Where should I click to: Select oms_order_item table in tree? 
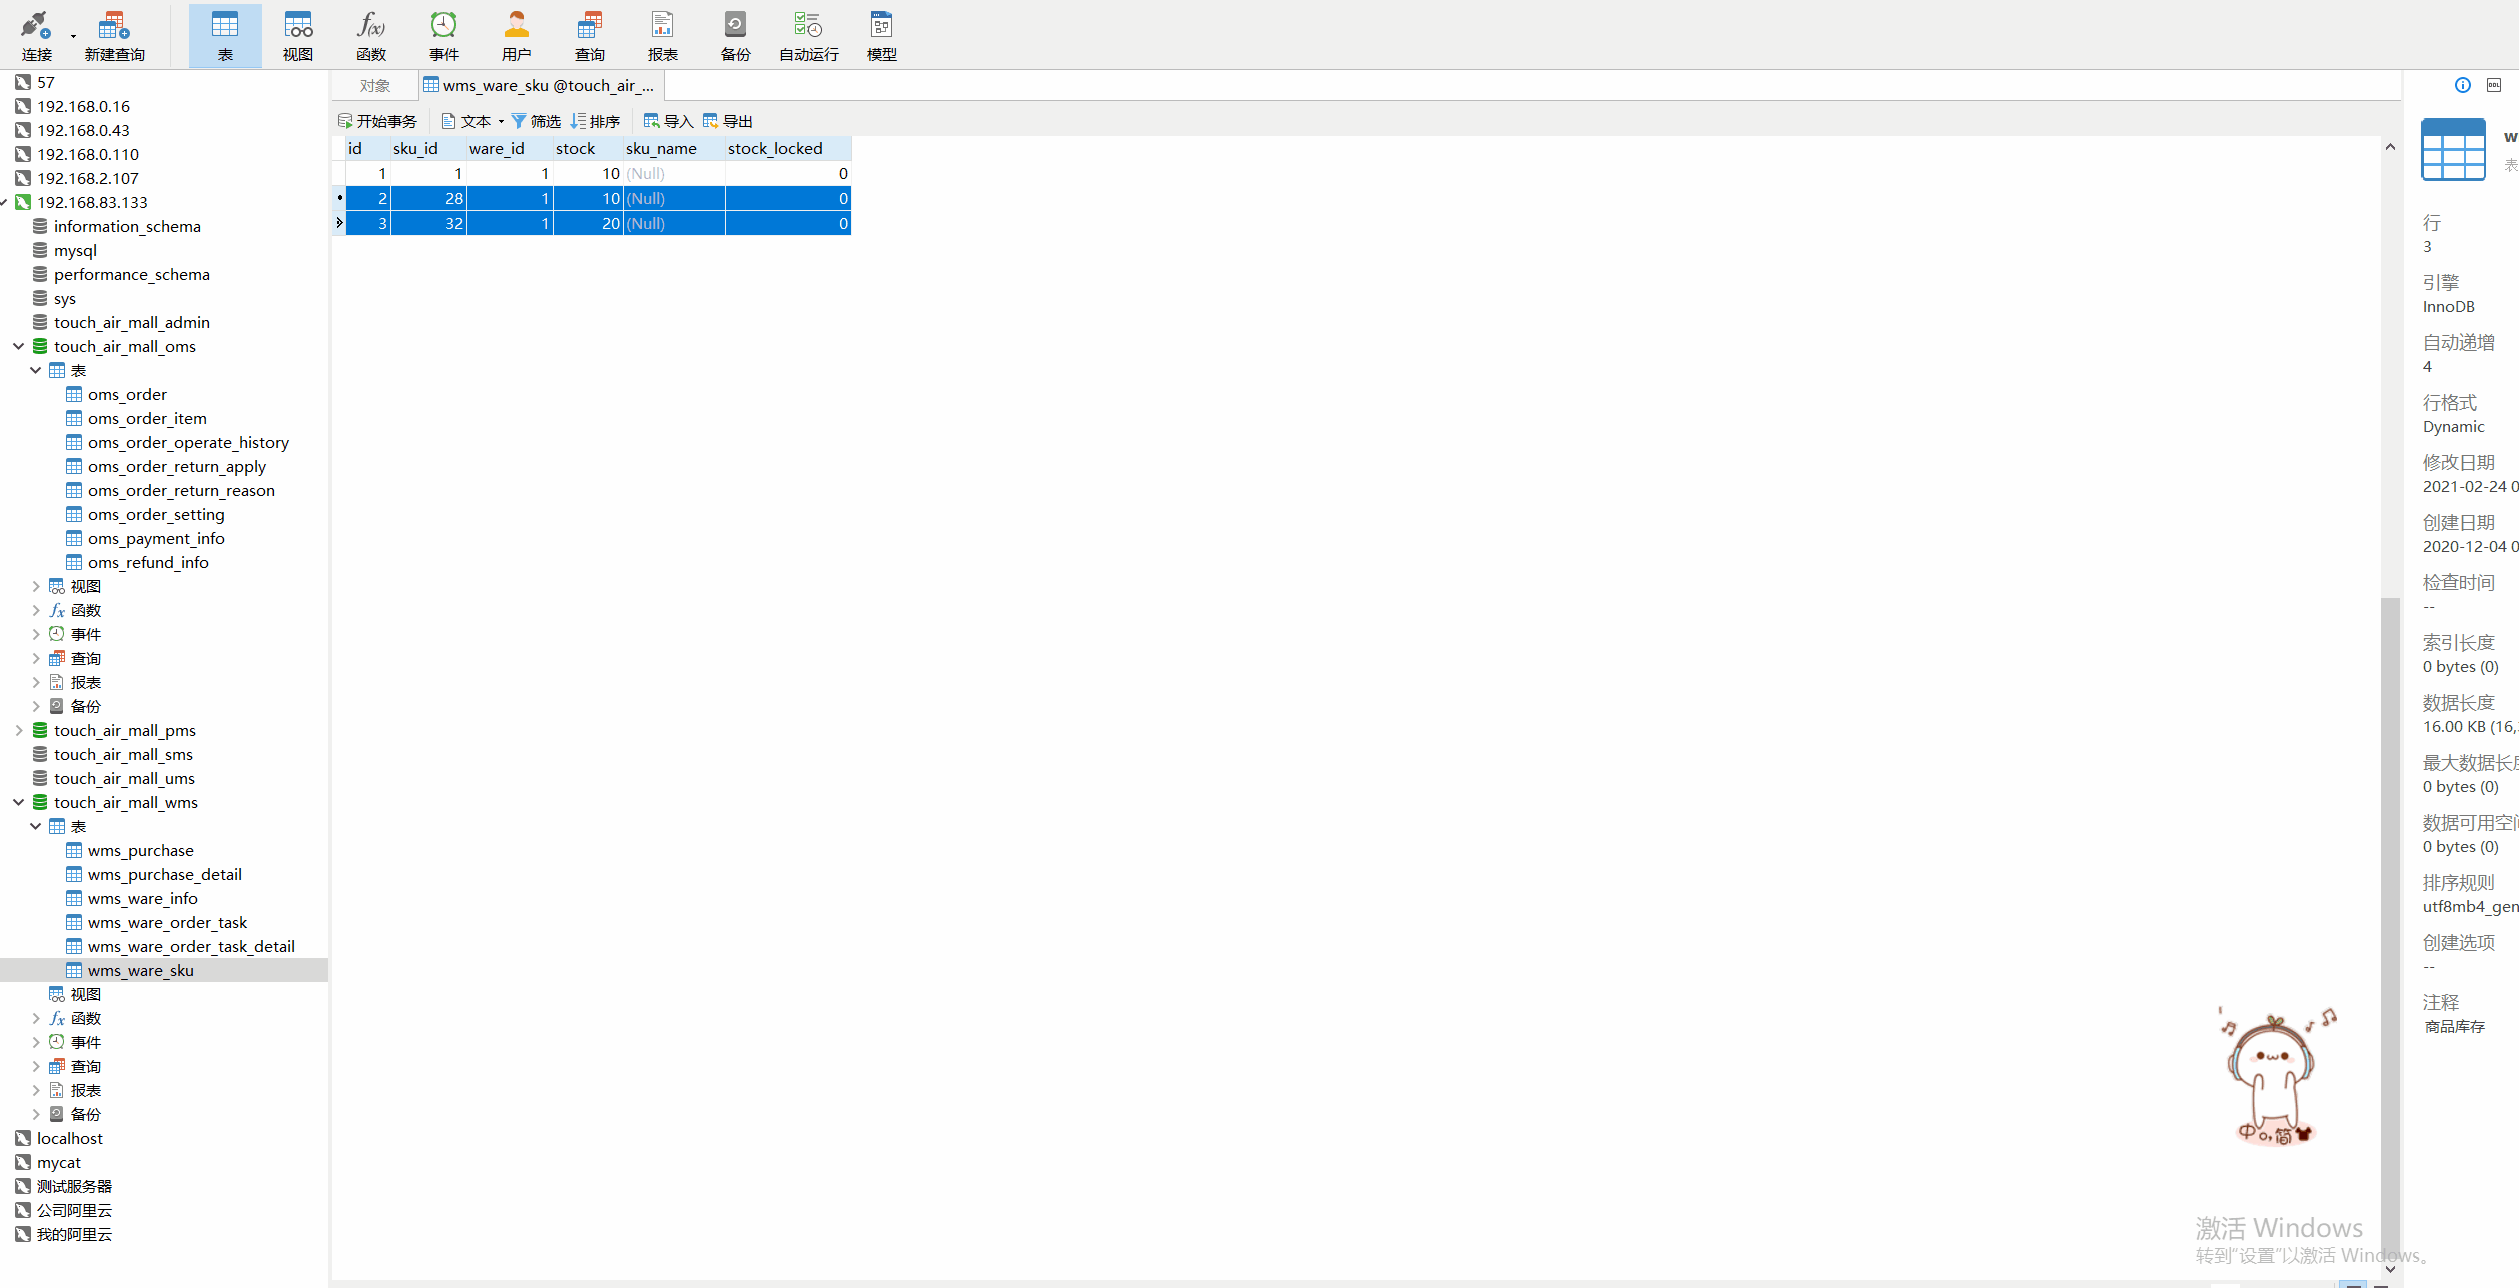coord(147,418)
